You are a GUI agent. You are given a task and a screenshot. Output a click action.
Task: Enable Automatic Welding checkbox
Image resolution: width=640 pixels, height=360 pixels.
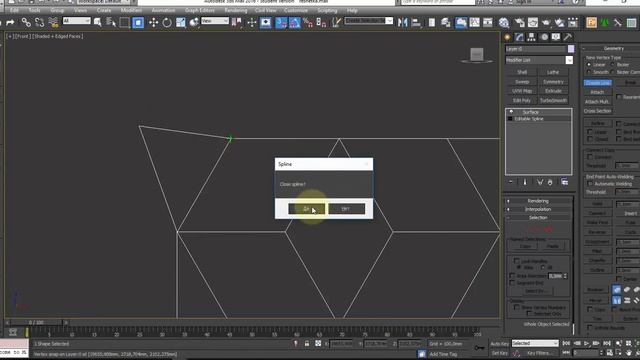(x=589, y=184)
